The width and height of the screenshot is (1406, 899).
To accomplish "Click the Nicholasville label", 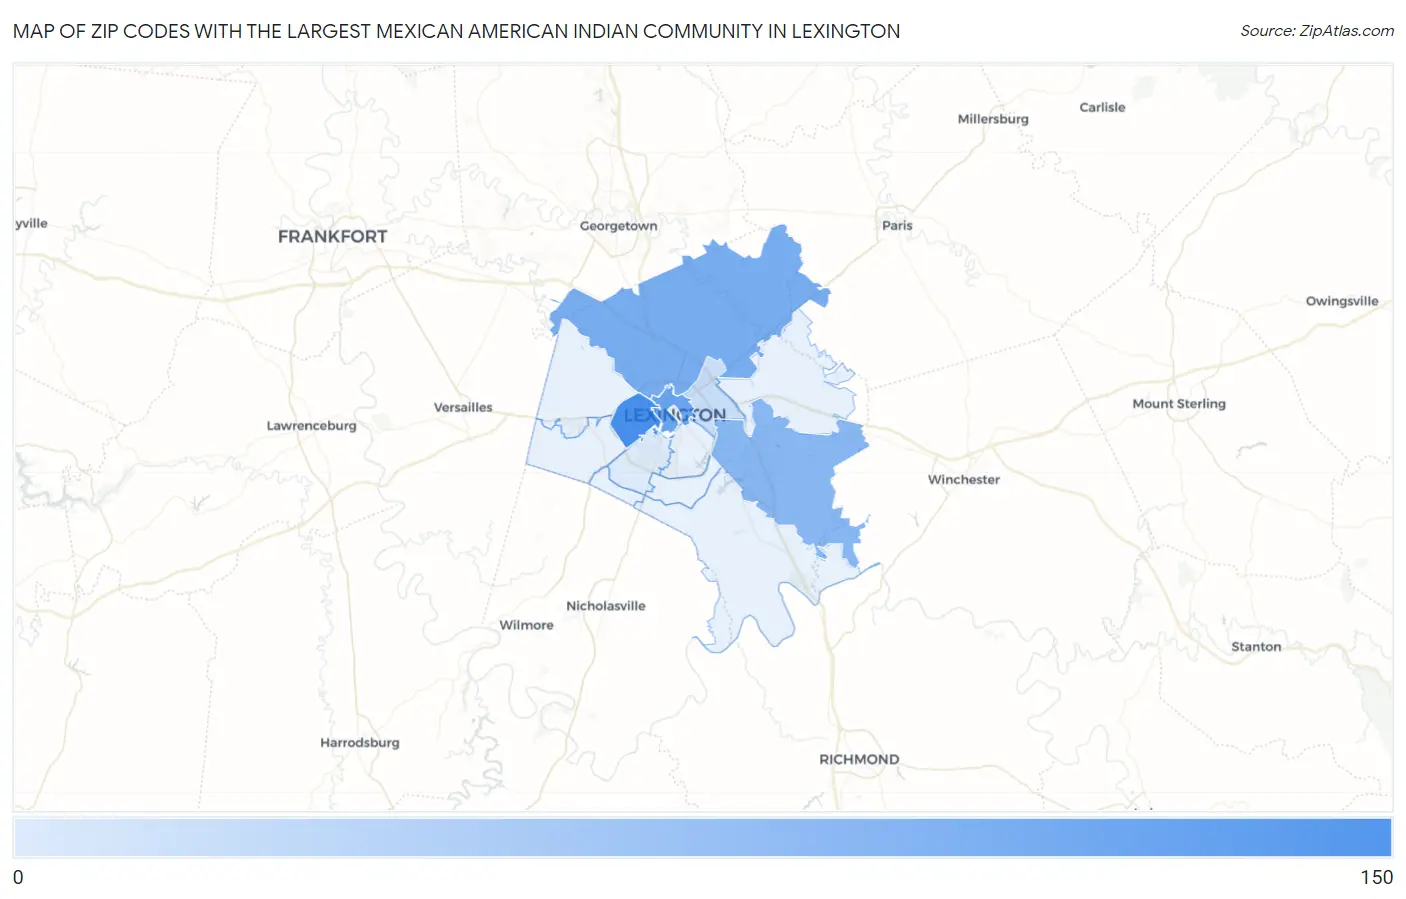I will click(606, 606).
